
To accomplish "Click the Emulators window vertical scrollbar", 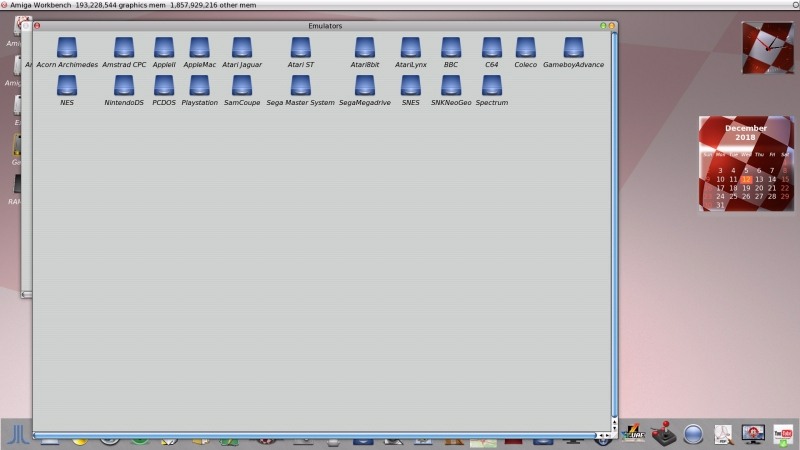I will point(614,224).
